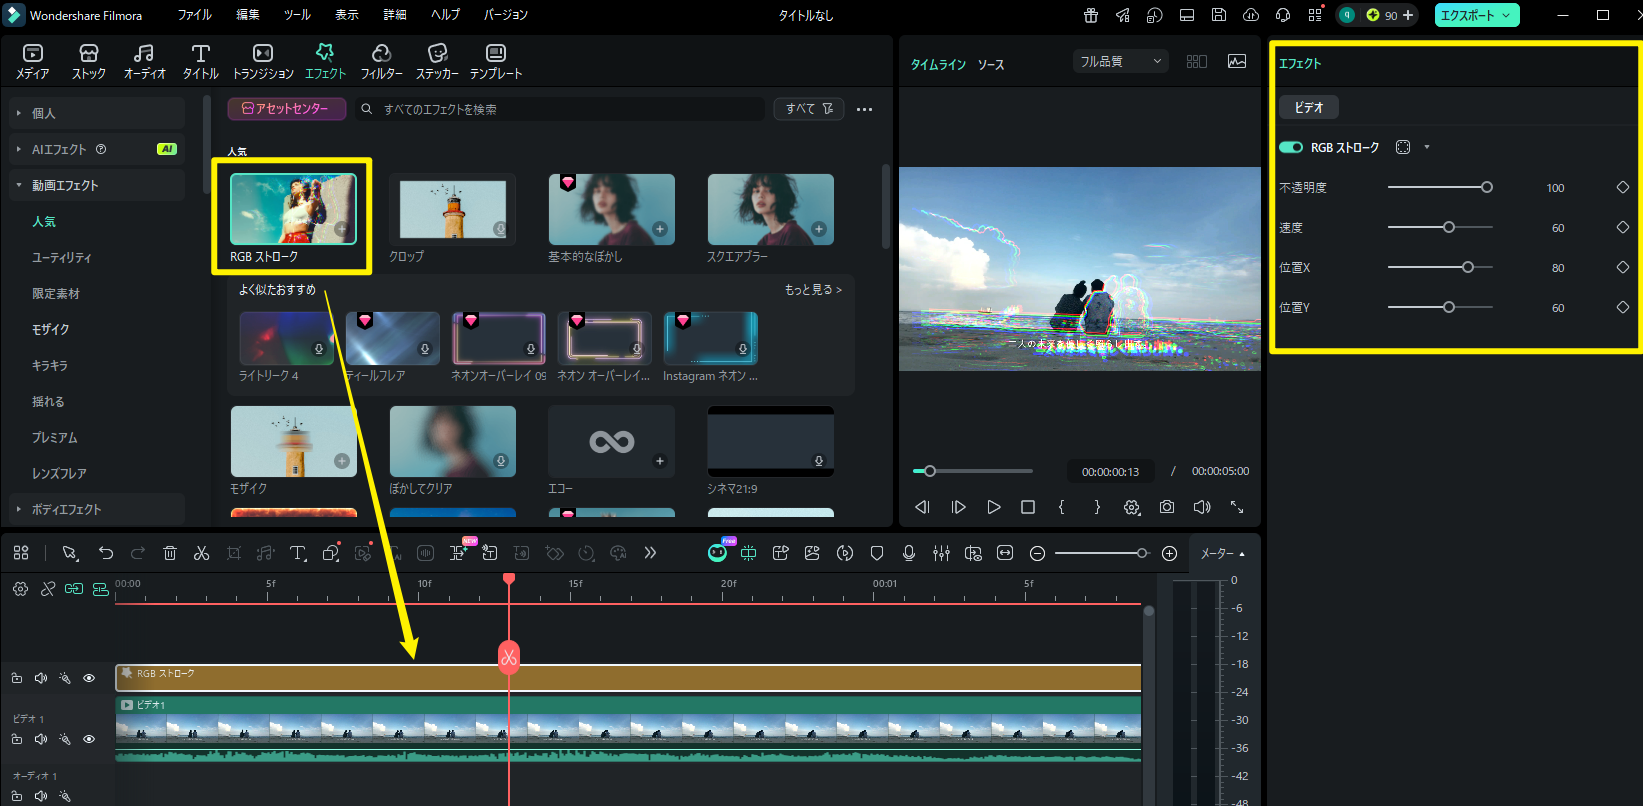Screen dimensions: 1643x806
Task: Open the voiceover microphone tool
Action: (x=909, y=553)
